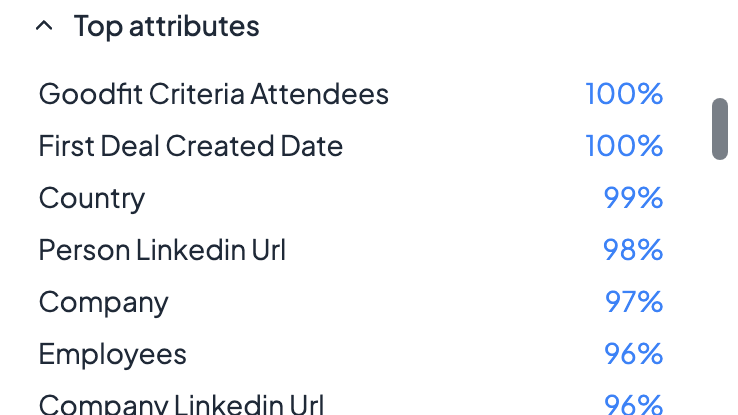The image size is (738, 415).
Task: Choose the Country attribute
Action: [92, 198]
